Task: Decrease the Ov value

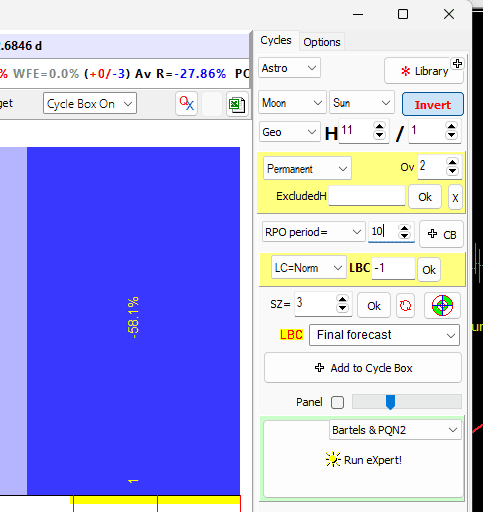Action: tap(452, 170)
